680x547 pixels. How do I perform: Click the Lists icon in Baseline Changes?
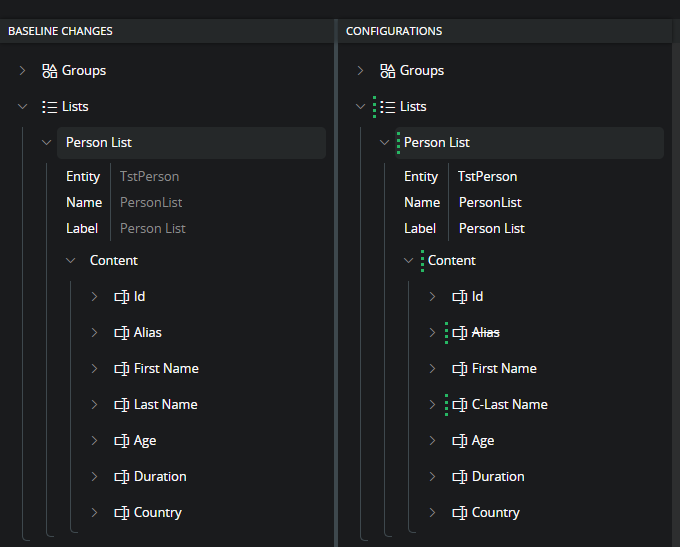pos(50,107)
